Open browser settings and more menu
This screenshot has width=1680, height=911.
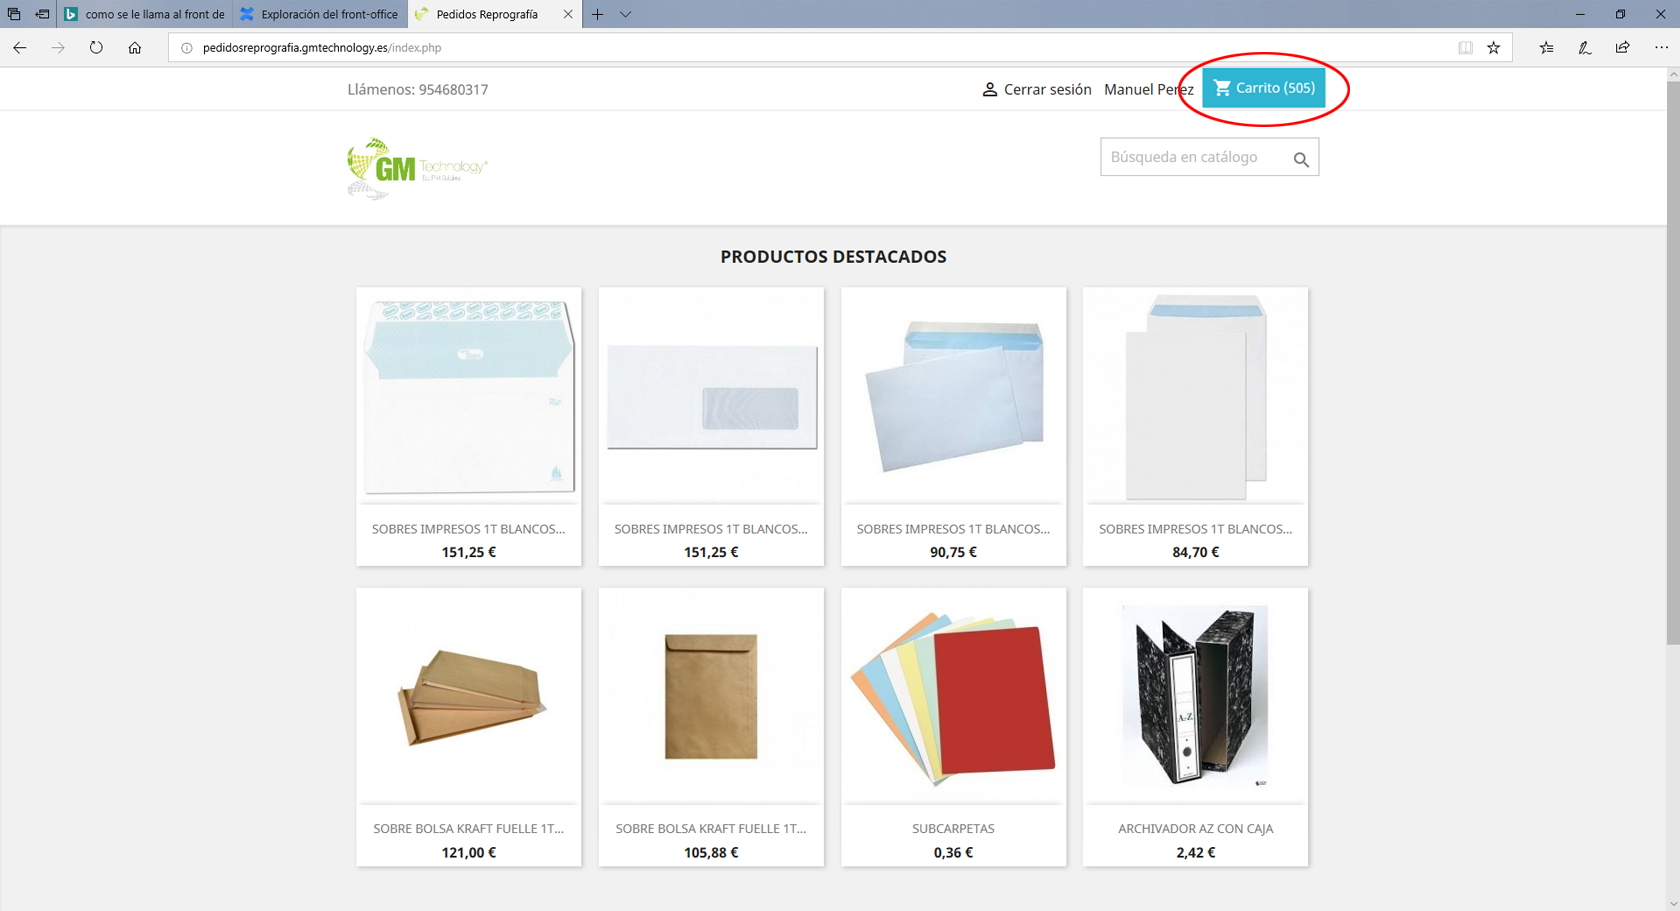[1660, 47]
